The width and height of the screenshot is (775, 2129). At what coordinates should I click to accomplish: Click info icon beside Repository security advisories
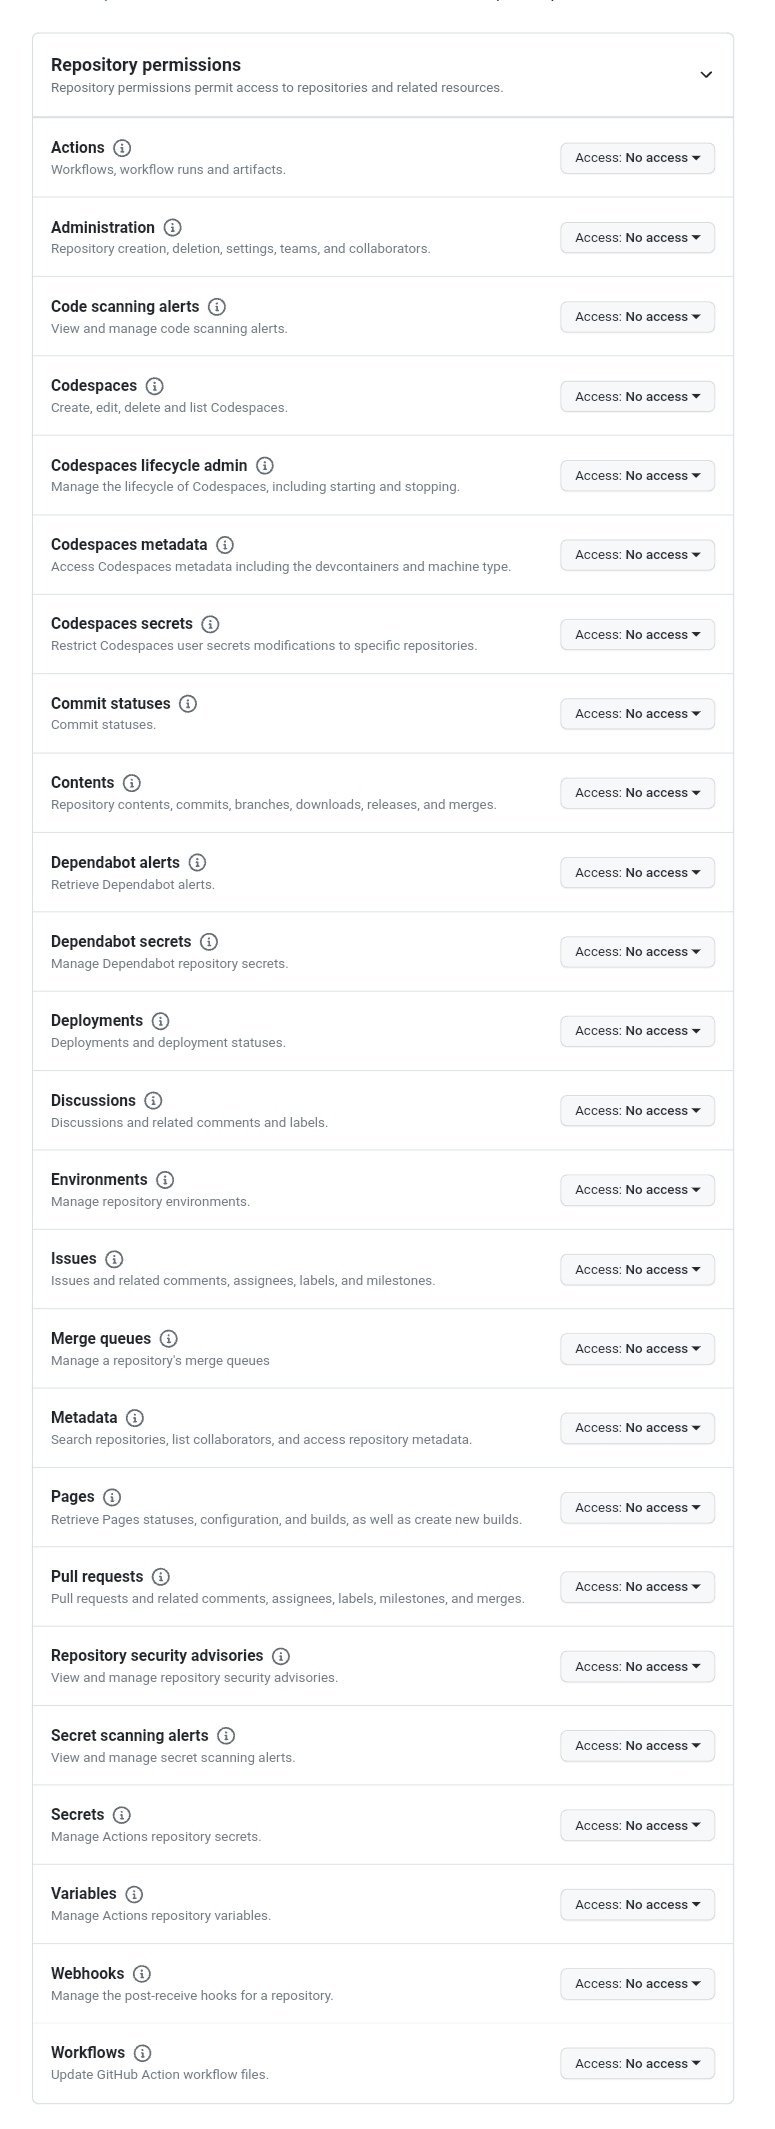pos(281,1656)
